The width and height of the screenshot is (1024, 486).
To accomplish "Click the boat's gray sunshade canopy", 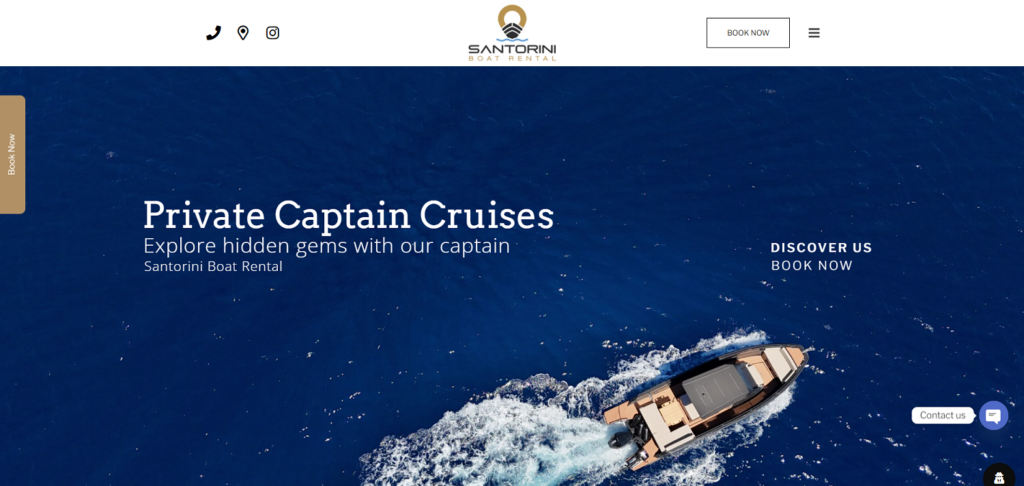I will coord(718,391).
